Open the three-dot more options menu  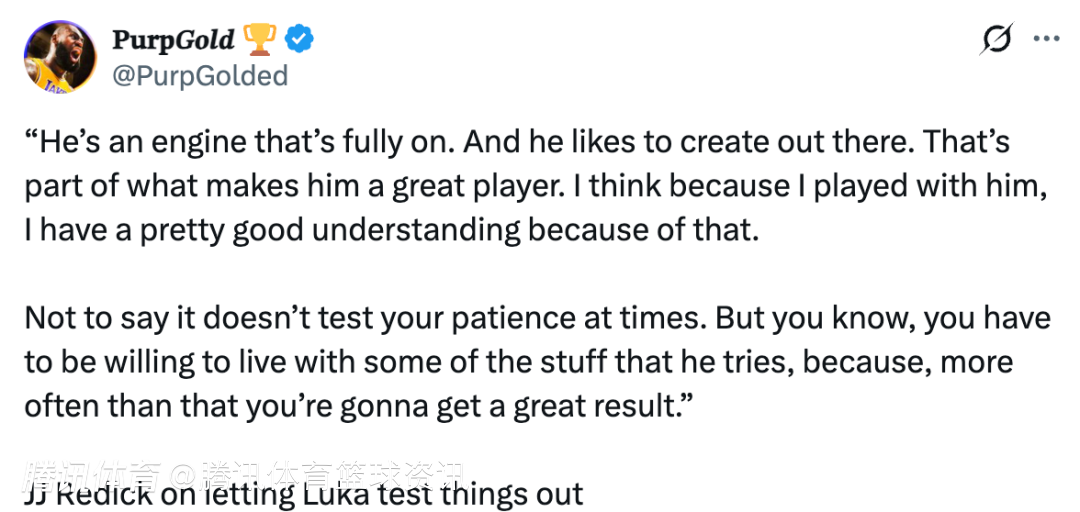point(1045,39)
